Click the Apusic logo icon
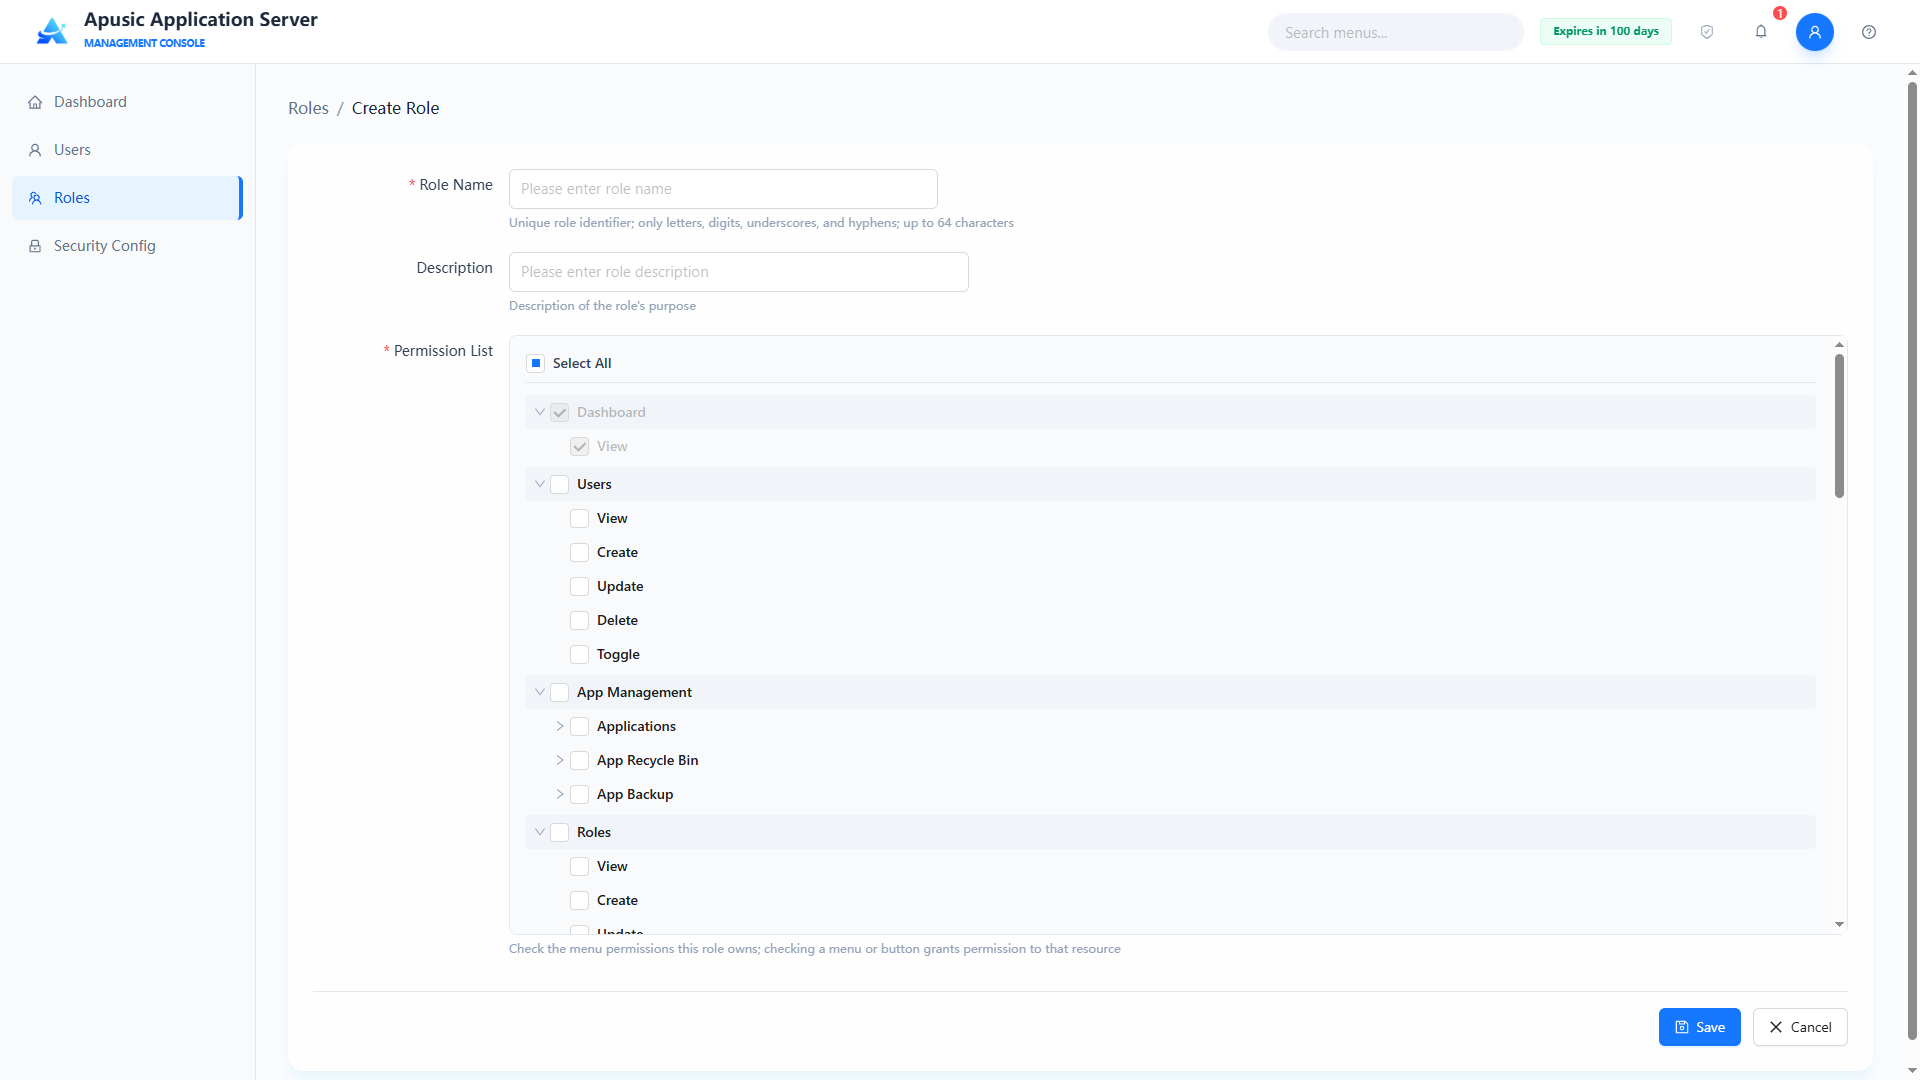Viewport: 1920px width, 1080px height. pos(52,31)
